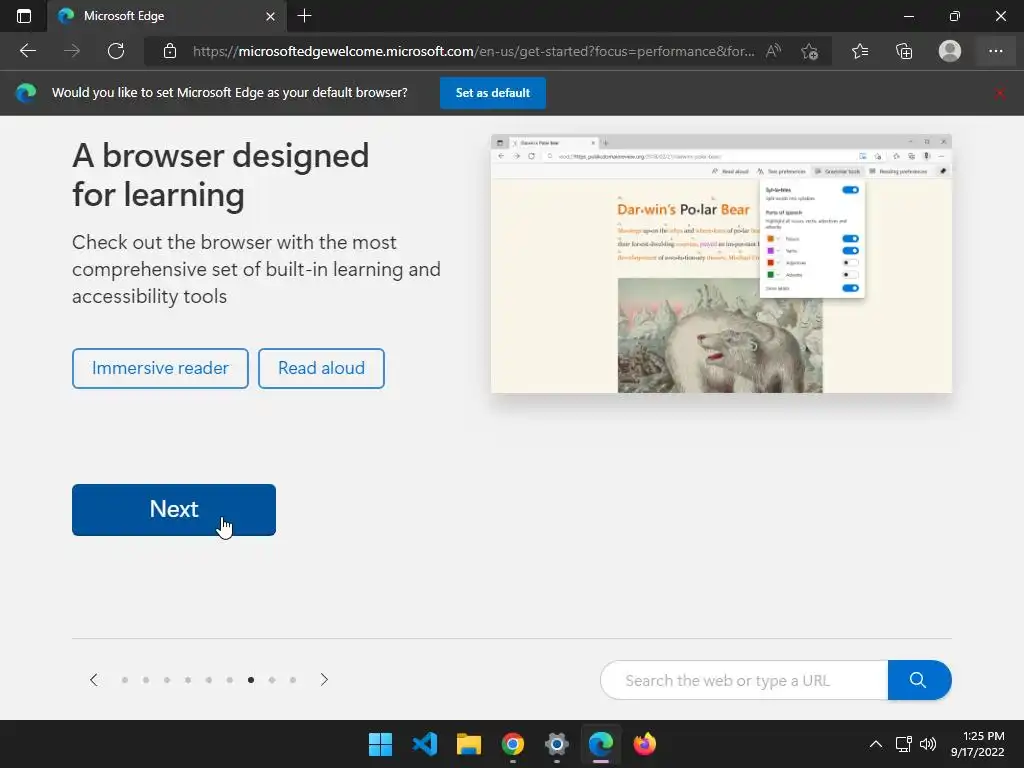Screen dimensions: 1024x768
Task: Dismiss the default browser prompt
Action: tap(1000, 93)
